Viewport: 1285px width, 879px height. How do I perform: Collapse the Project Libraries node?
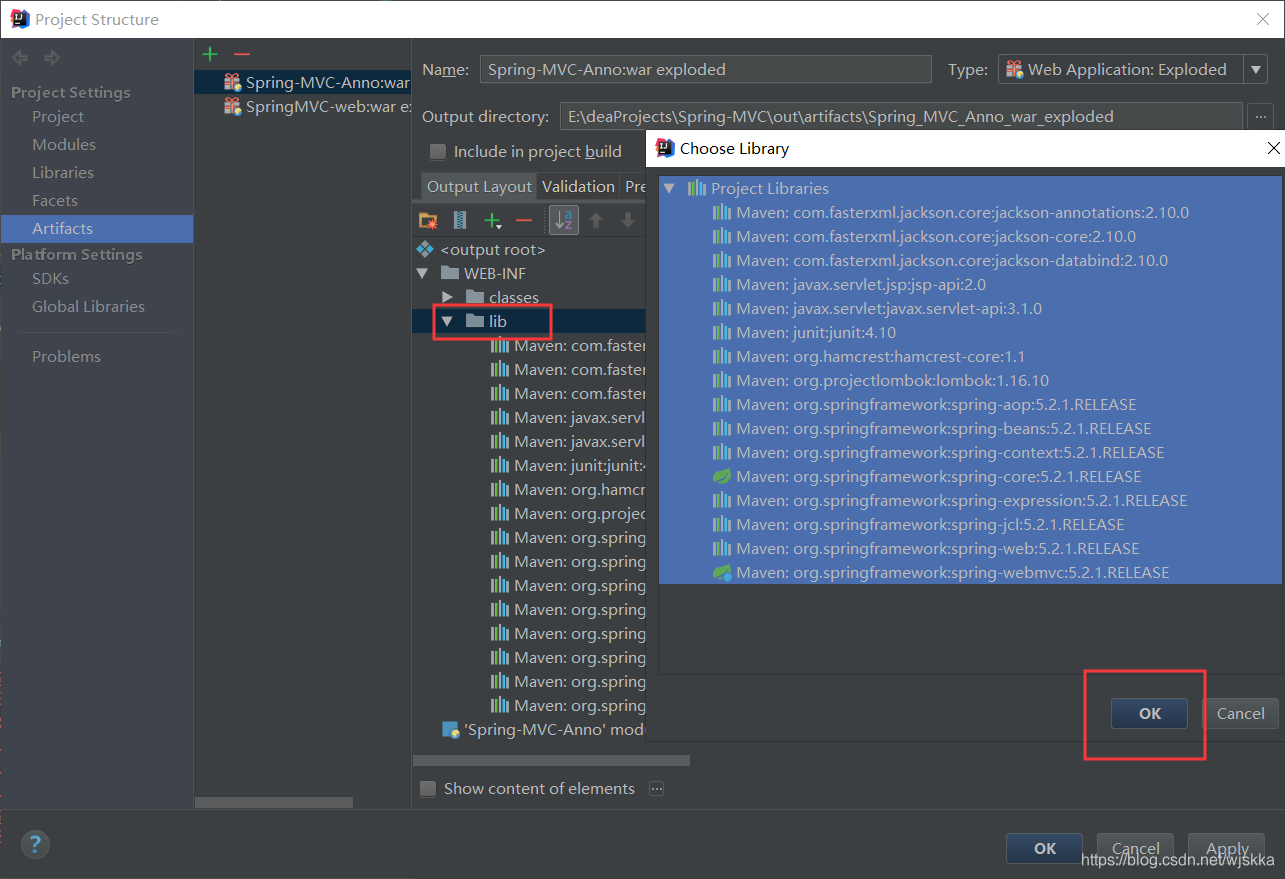tap(669, 188)
